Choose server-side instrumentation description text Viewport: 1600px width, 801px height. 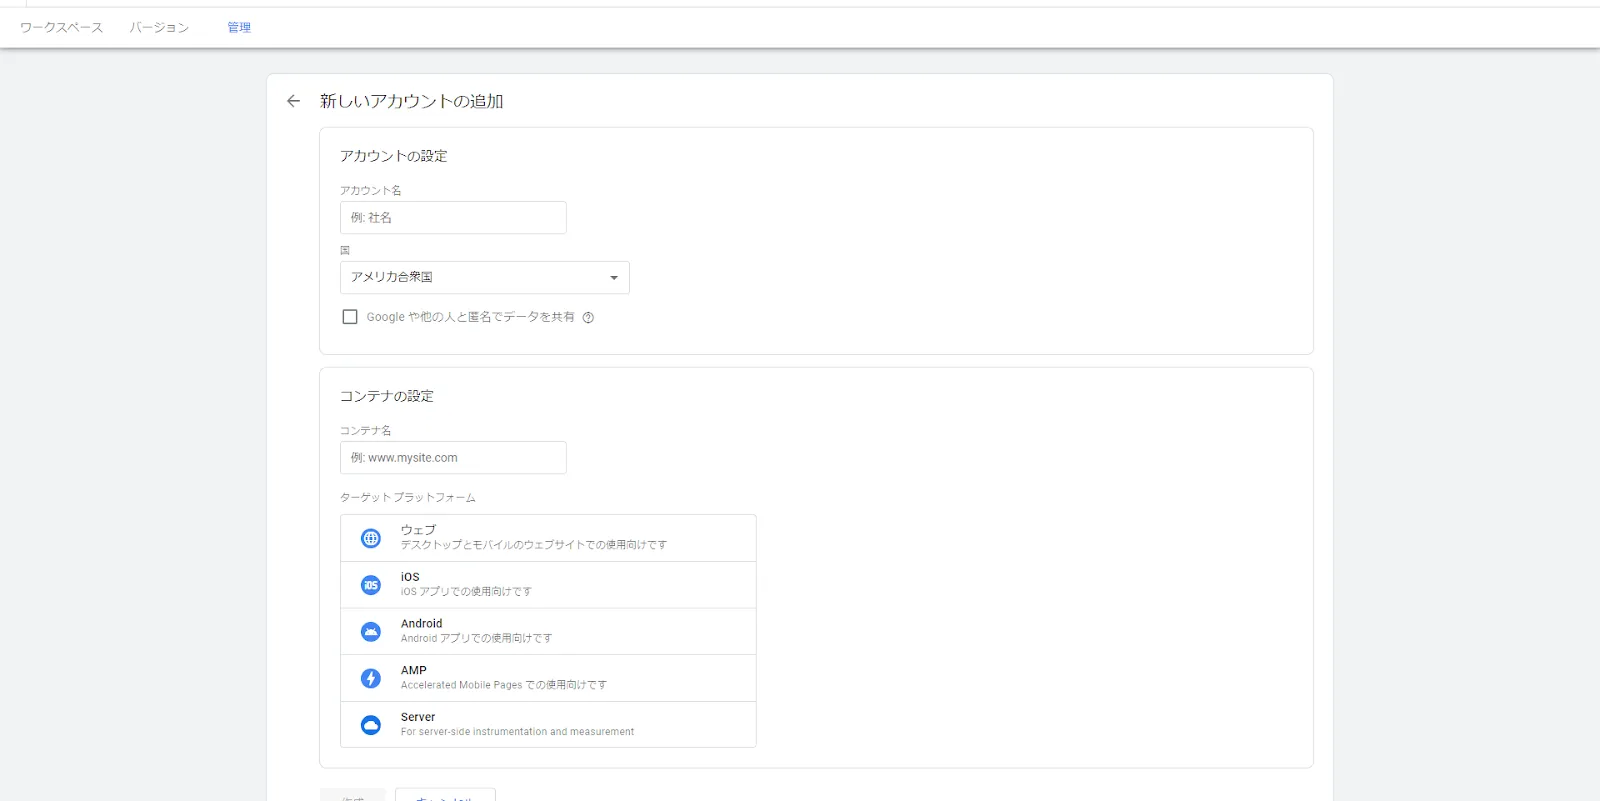pos(517,732)
